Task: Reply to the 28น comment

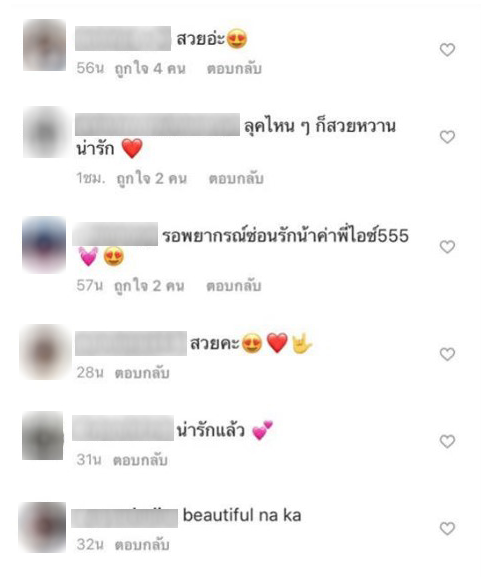Action: click(x=142, y=373)
